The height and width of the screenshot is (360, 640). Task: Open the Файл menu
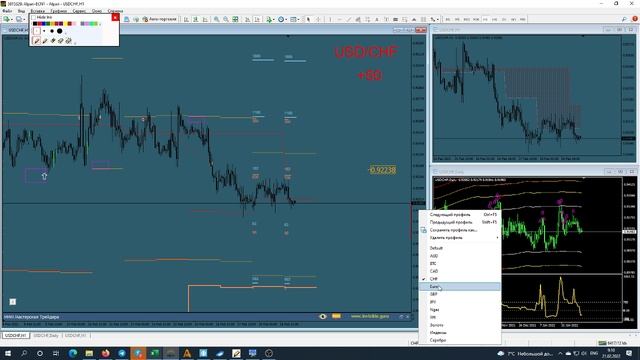point(7,11)
